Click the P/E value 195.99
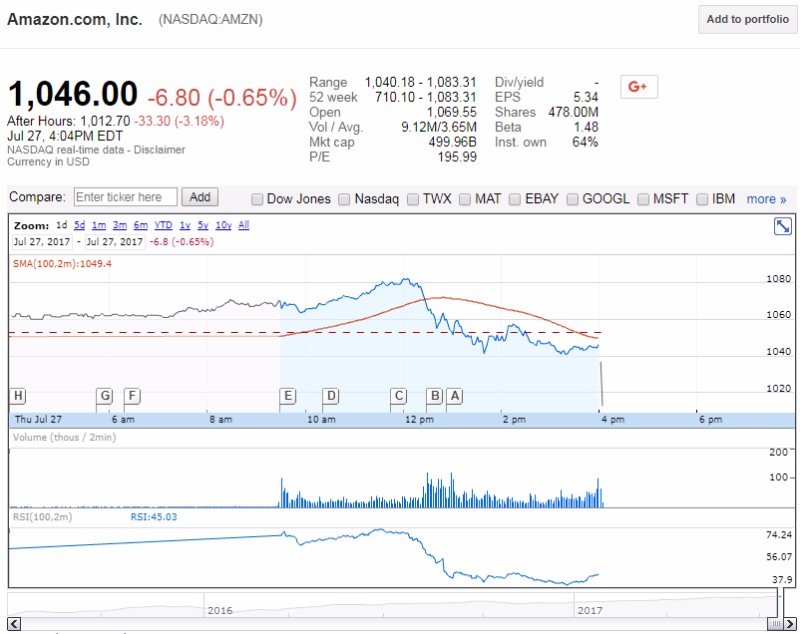 point(457,157)
